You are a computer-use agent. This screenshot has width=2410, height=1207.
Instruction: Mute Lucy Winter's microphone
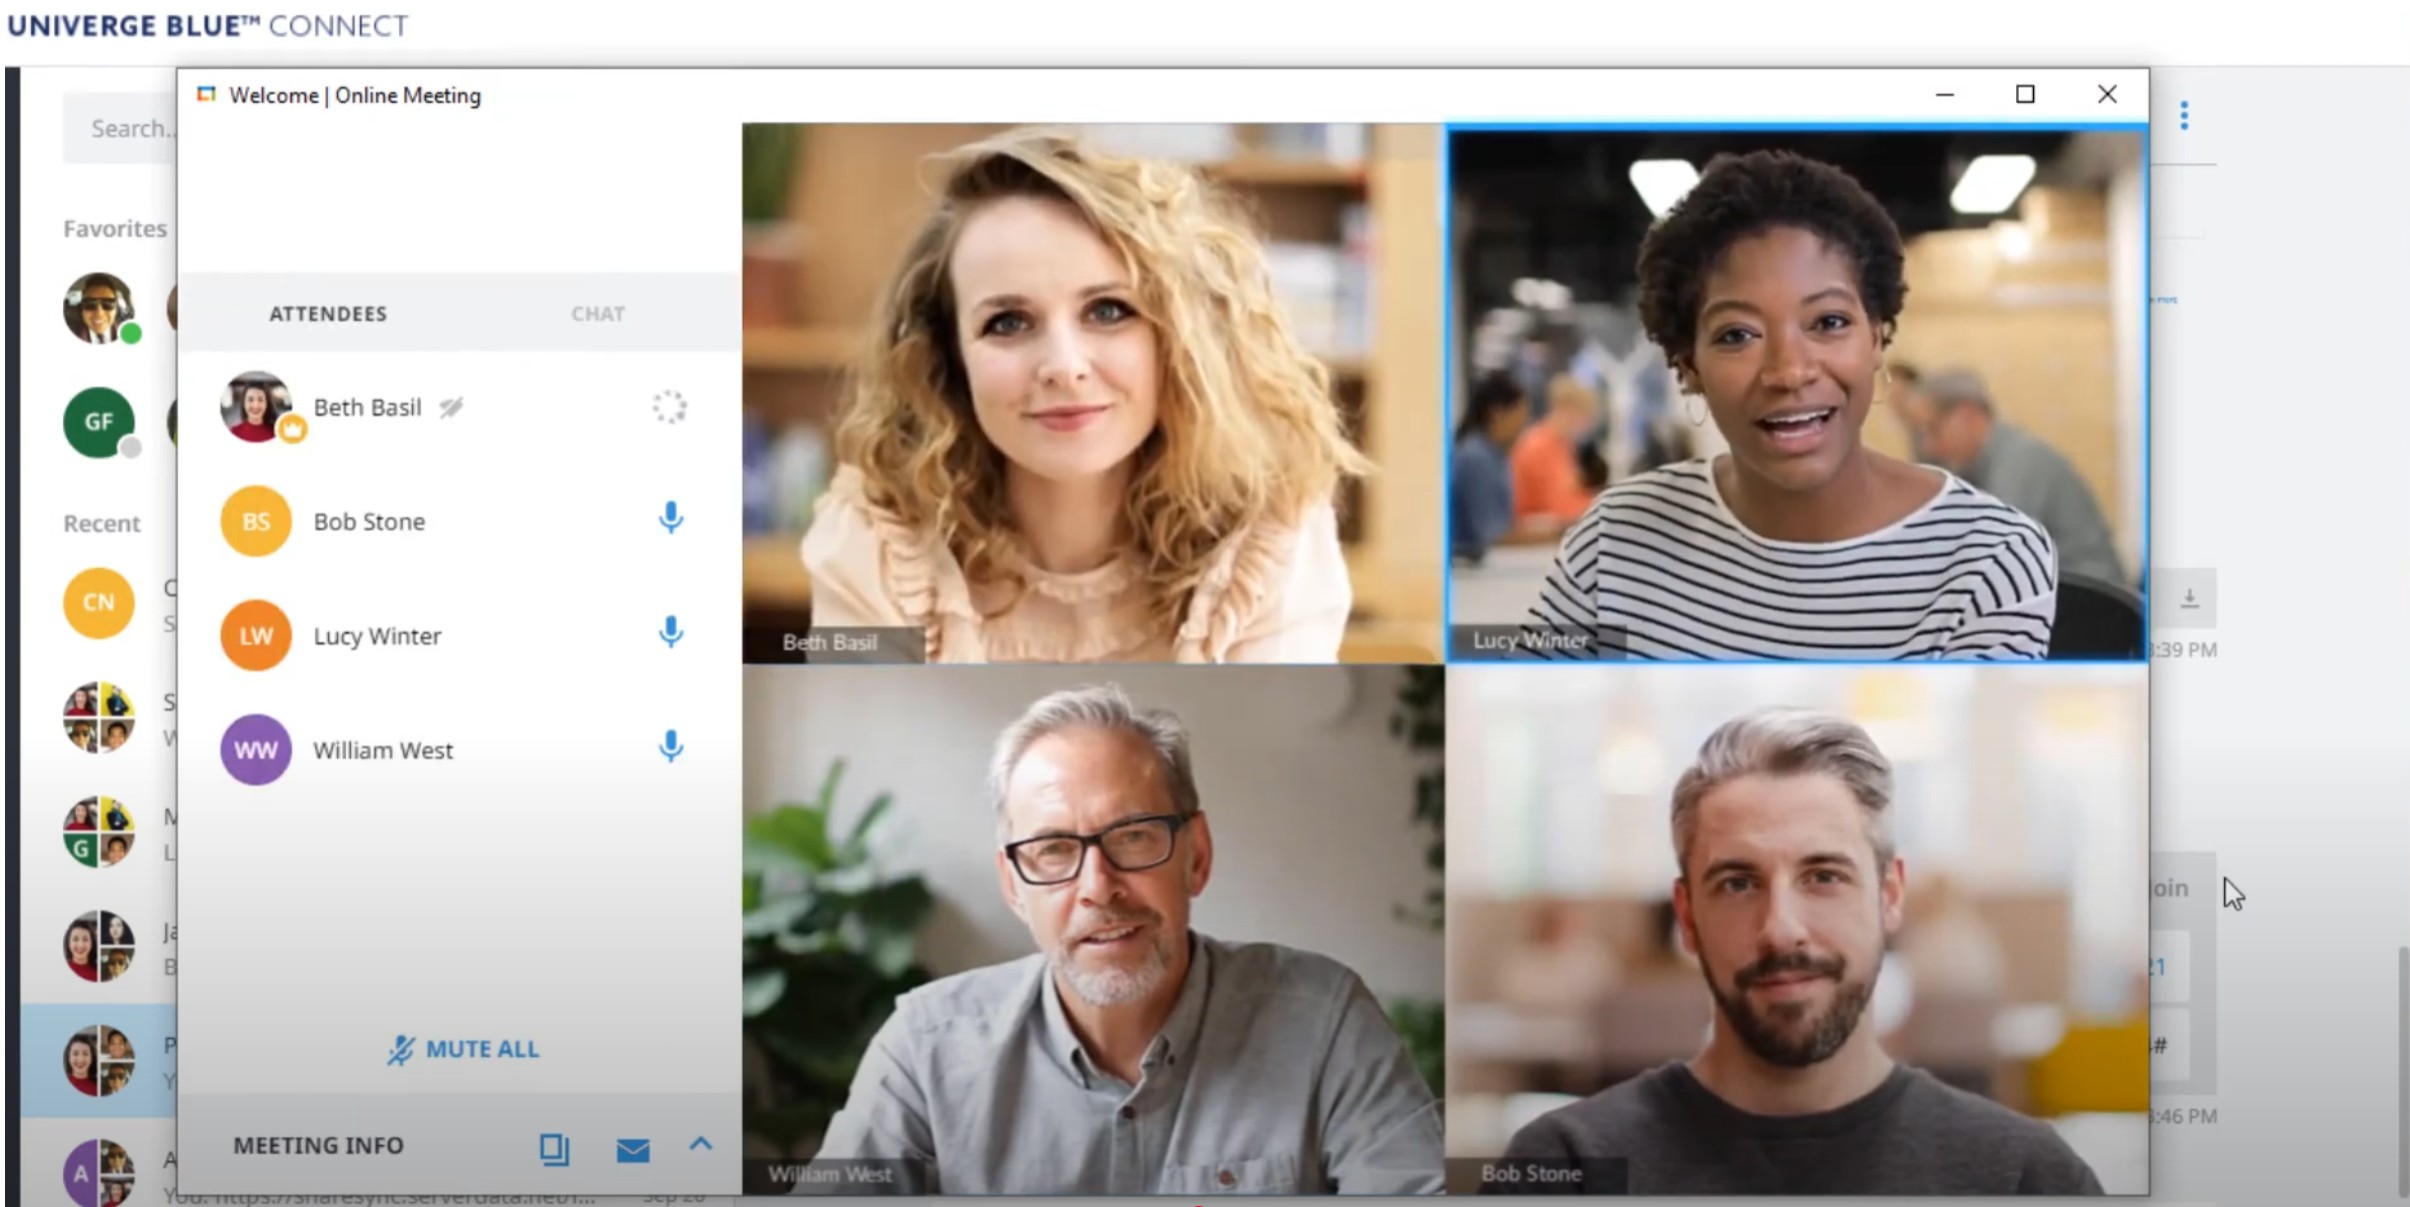point(670,633)
